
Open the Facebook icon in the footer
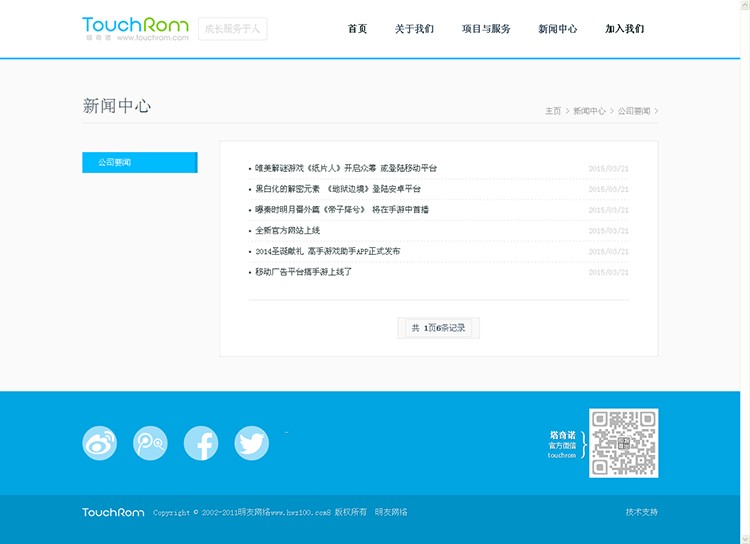pos(201,443)
